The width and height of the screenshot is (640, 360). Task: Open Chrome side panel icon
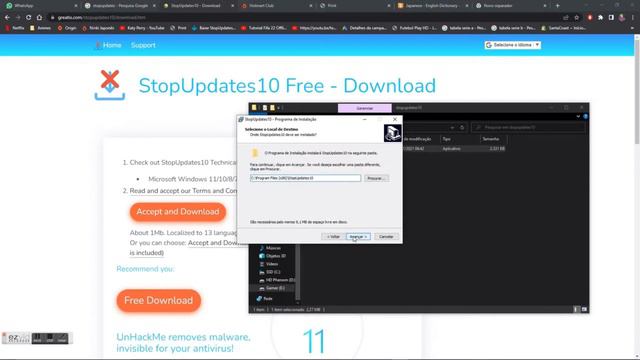click(611, 18)
